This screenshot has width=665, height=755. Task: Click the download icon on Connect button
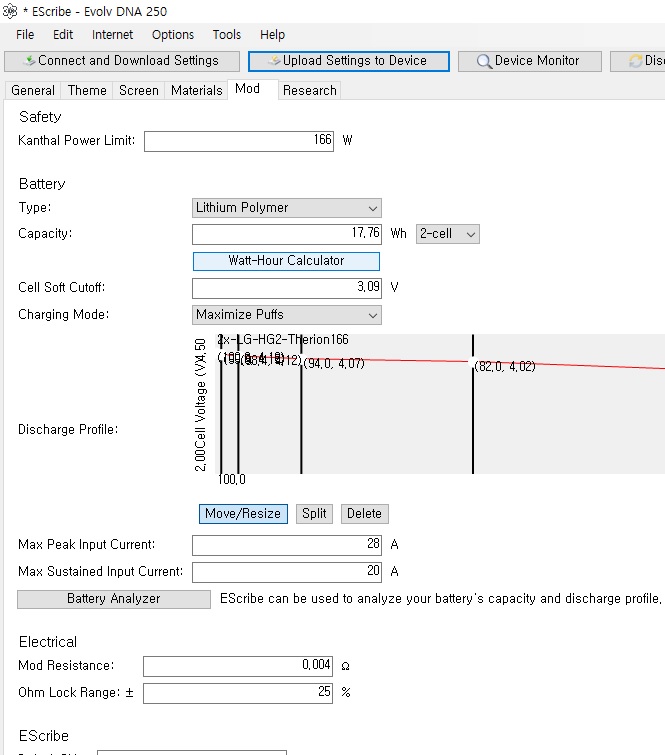pos(30,60)
